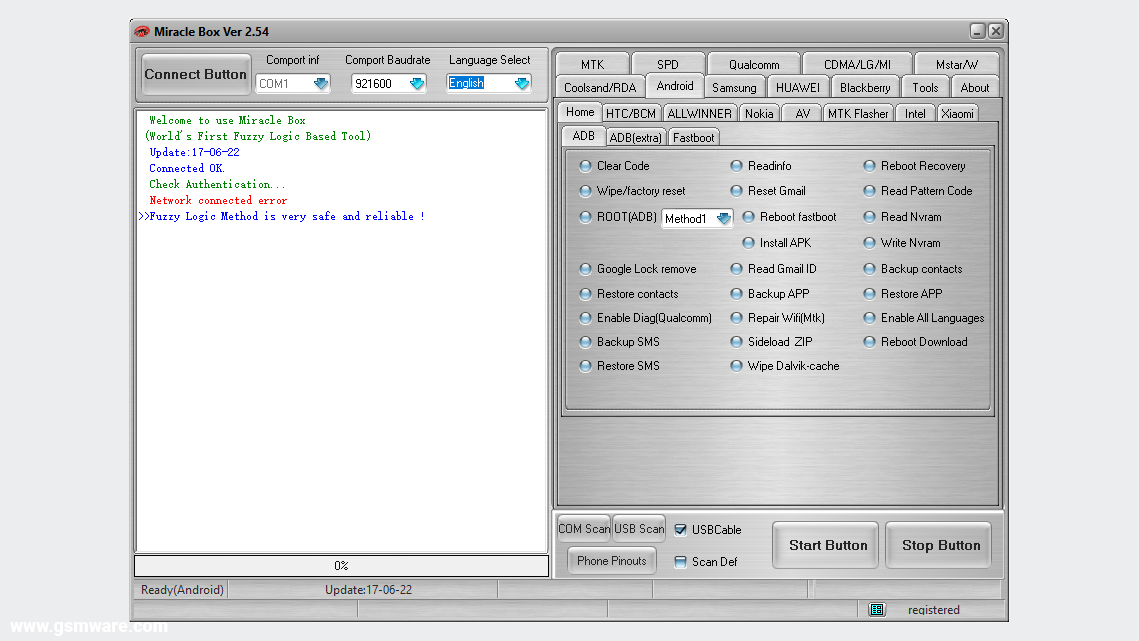This screenshot has height=641, width=1139.
Task: Pick the Readinfo radio button
Action: 737,166
